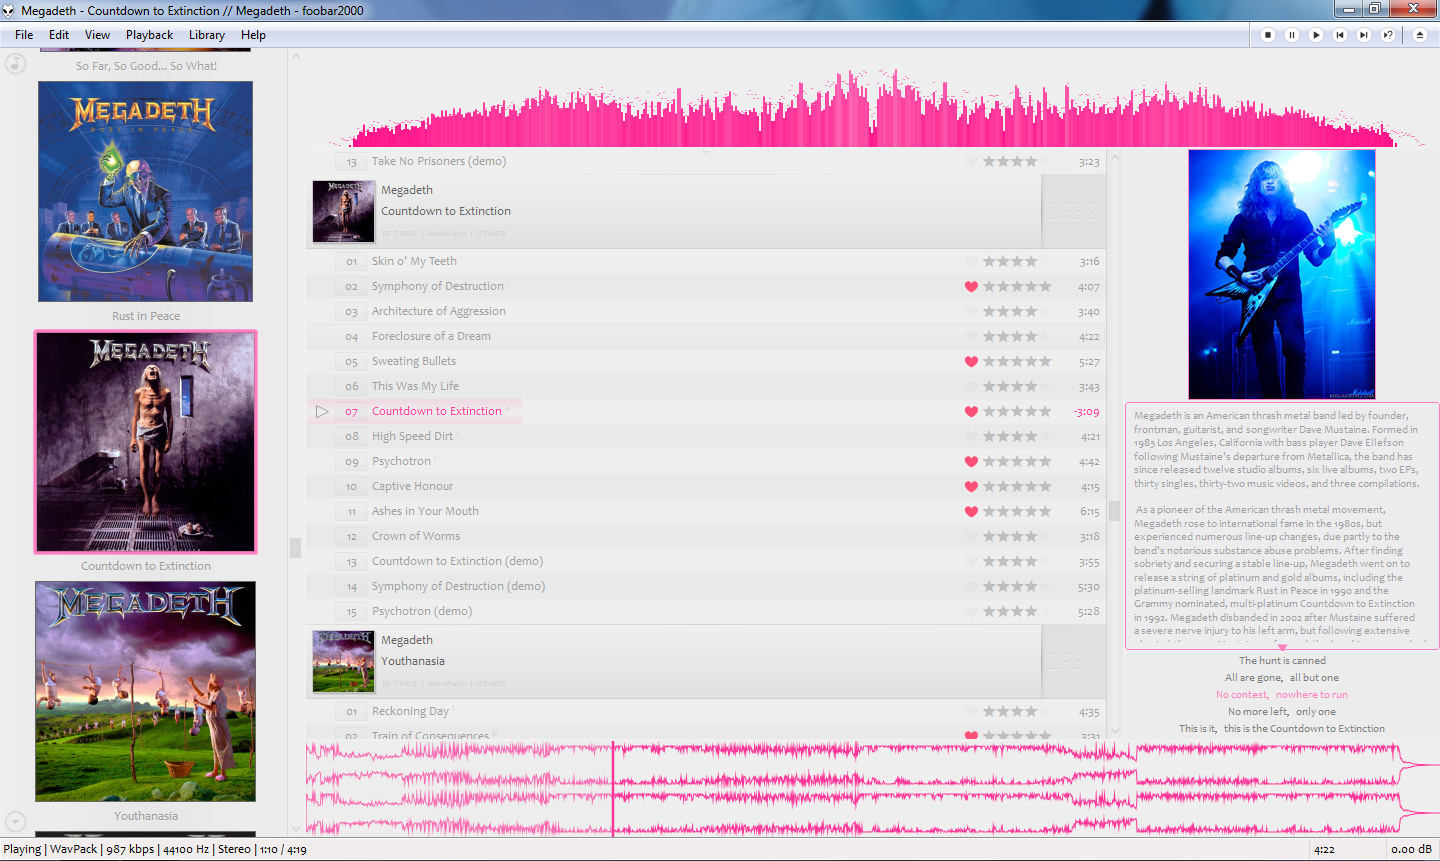Select track 08 High Speed Dirt
1440x861 pixels.
pyautogui.click(x=706, y=436)
